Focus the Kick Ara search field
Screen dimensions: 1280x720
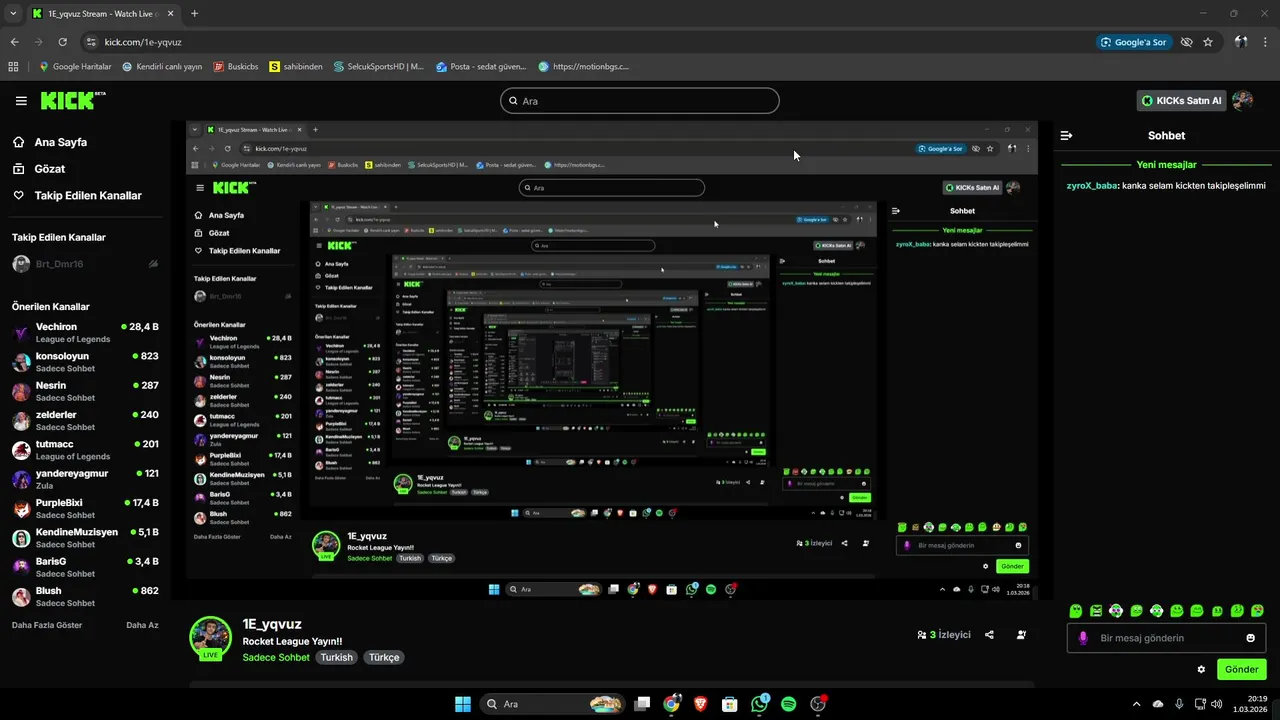[640, 101]
